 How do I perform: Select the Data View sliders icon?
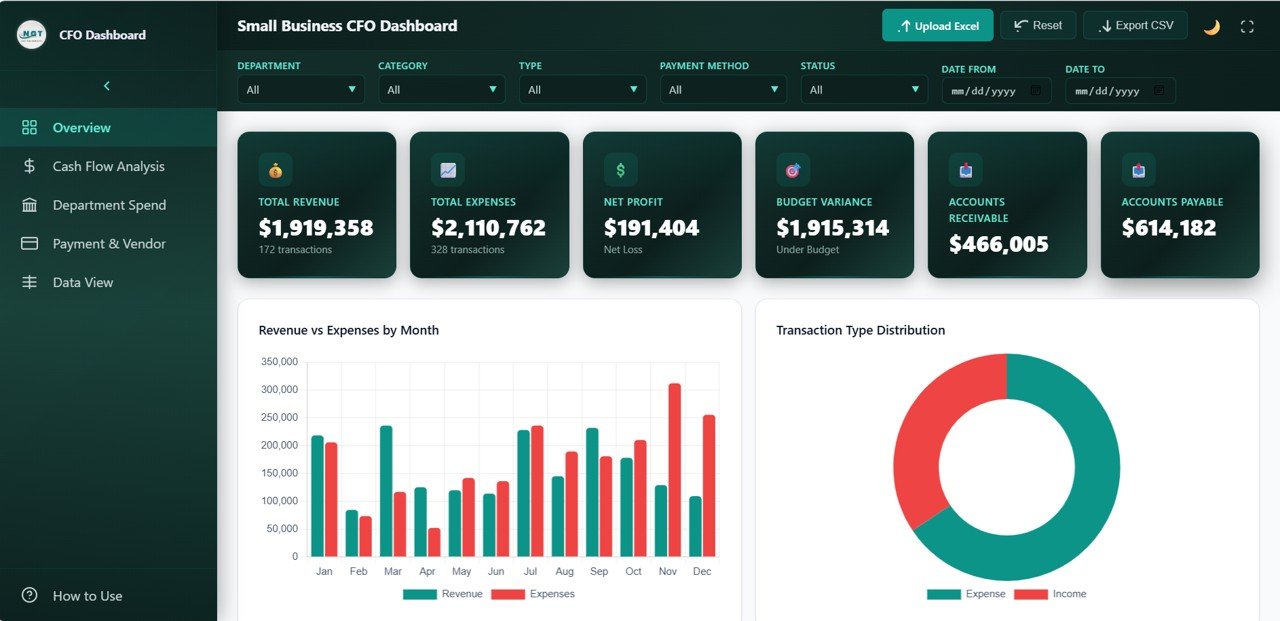[28, 282]
